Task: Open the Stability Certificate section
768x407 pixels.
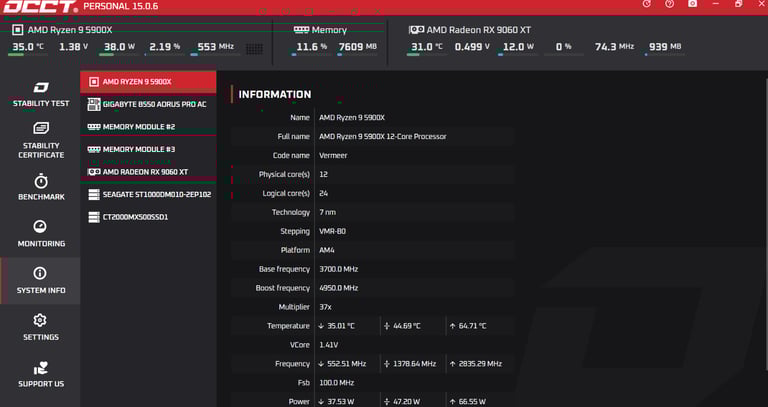Action: coord(41,141)
